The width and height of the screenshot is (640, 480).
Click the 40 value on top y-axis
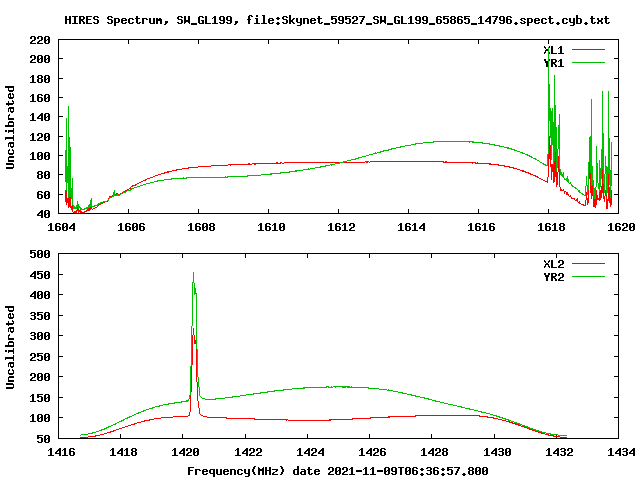pyautogui.click(x=43, y=214)
